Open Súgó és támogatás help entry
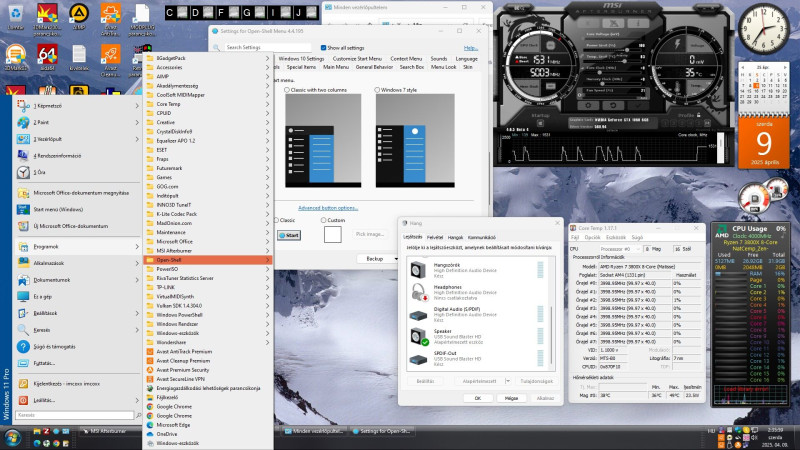 point(78,346)
